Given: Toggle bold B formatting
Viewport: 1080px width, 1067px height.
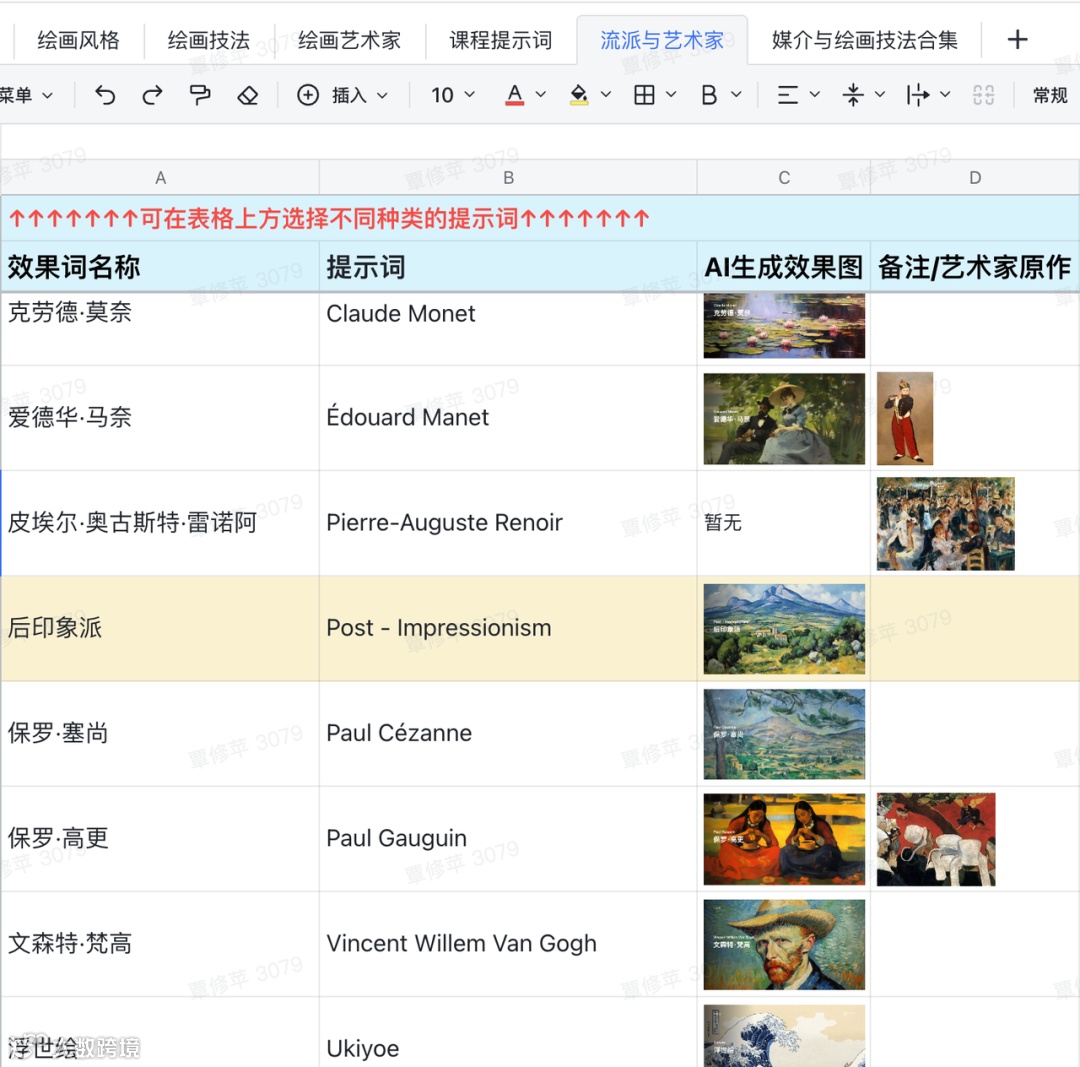Looking at the screenshot, I should click(709, 94).
